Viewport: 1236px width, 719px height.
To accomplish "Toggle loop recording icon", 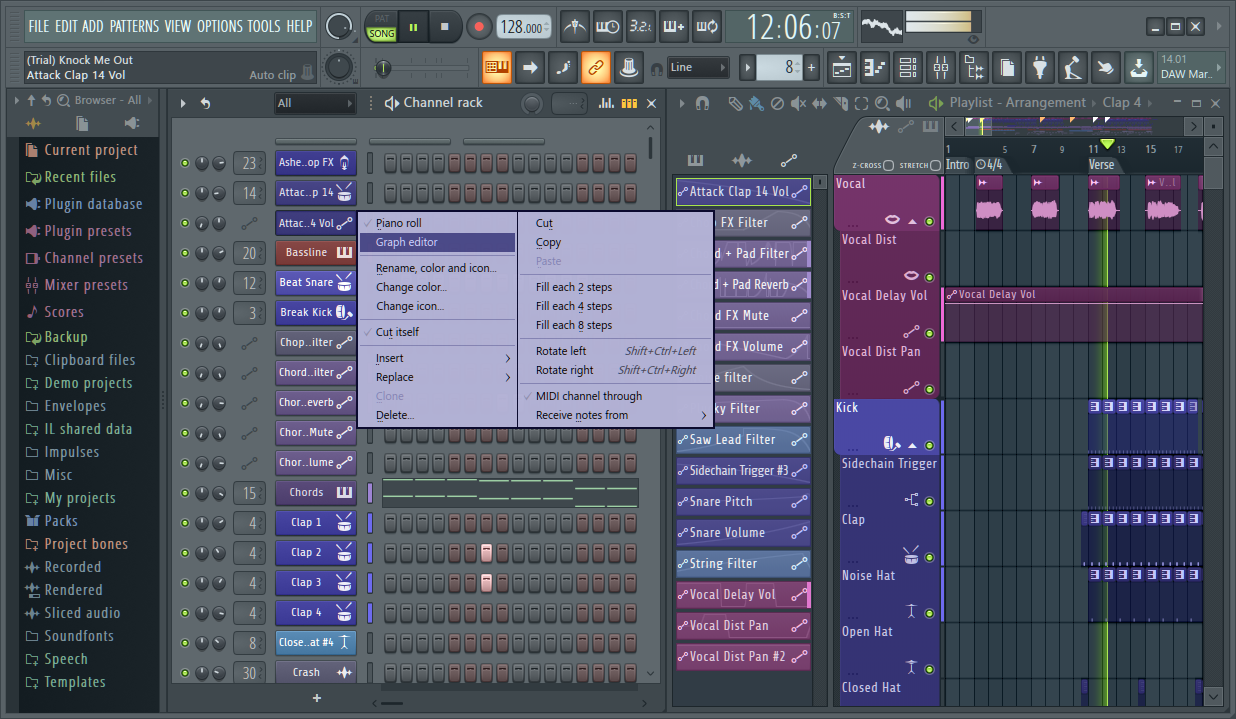I will click(x=707, y=27).
